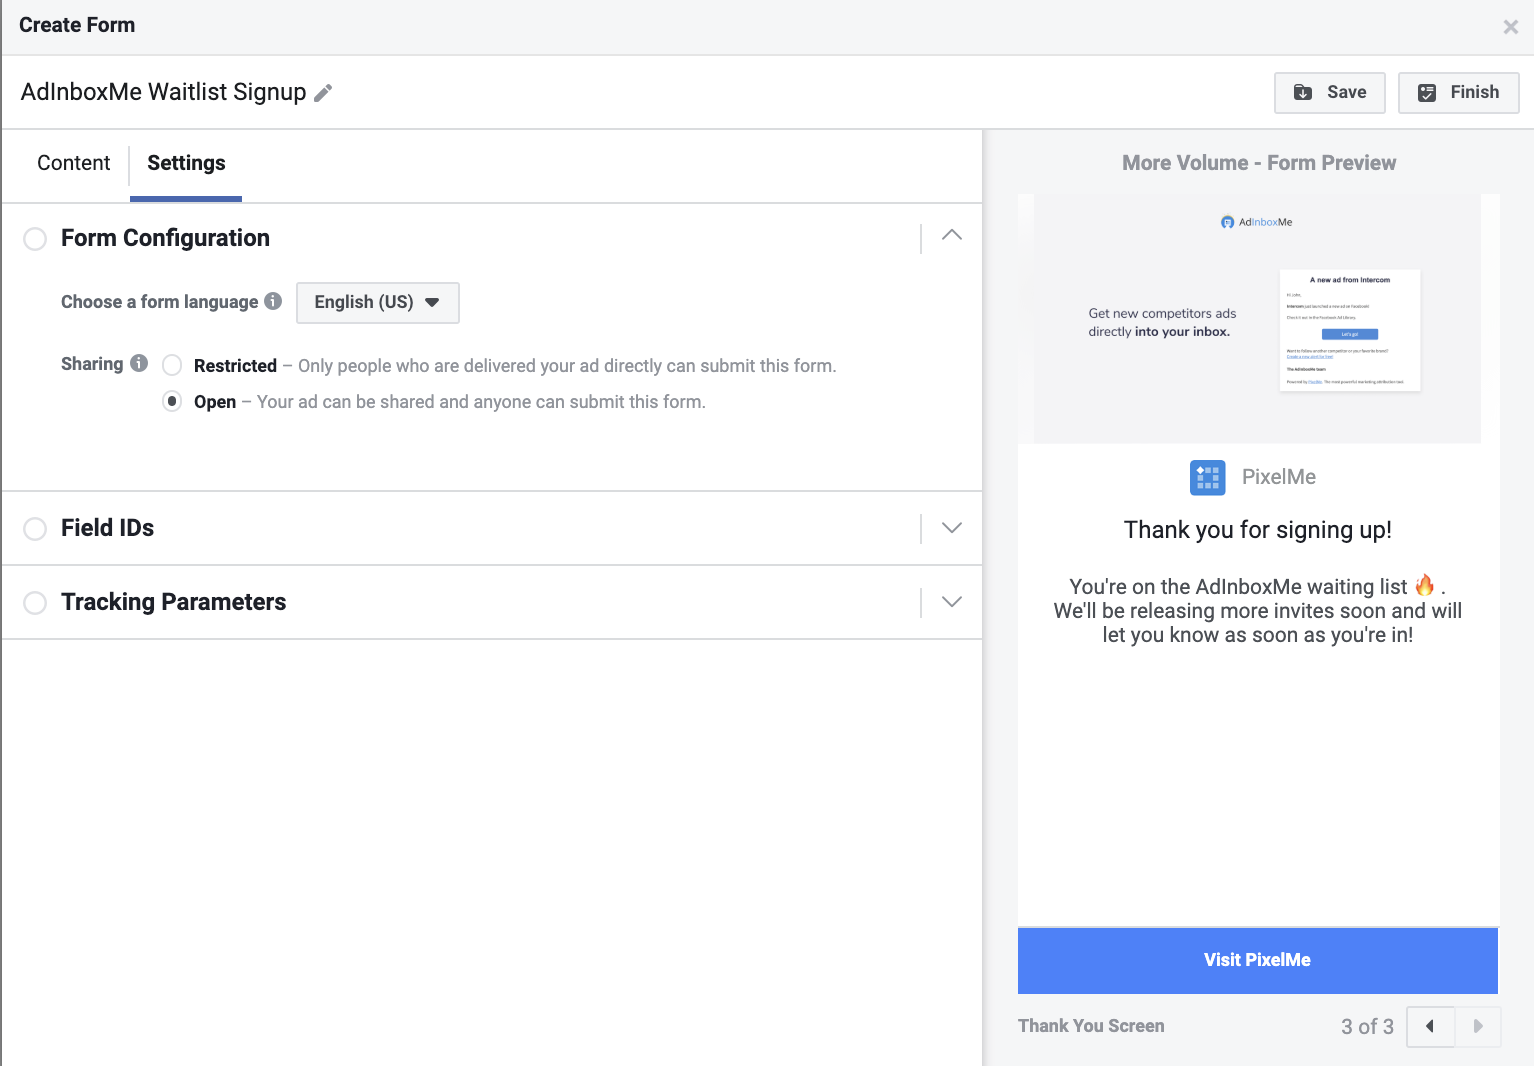This screenshot has width=1534, height=1066.
Task: Expand the Tracking Parameters section
Action: coord(952,602)
